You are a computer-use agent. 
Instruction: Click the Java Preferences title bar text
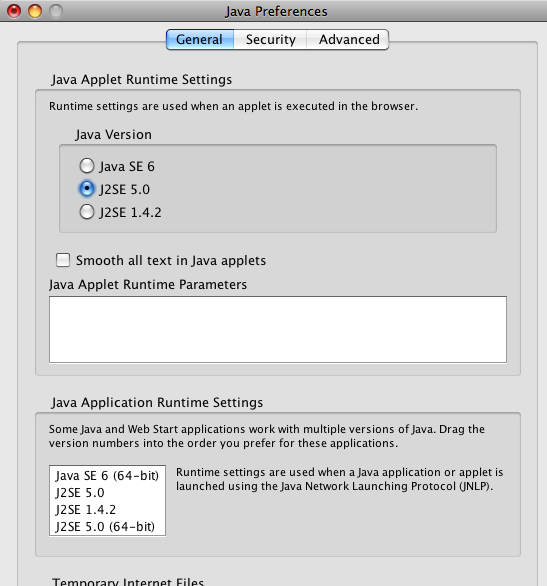tap(276, 11)
